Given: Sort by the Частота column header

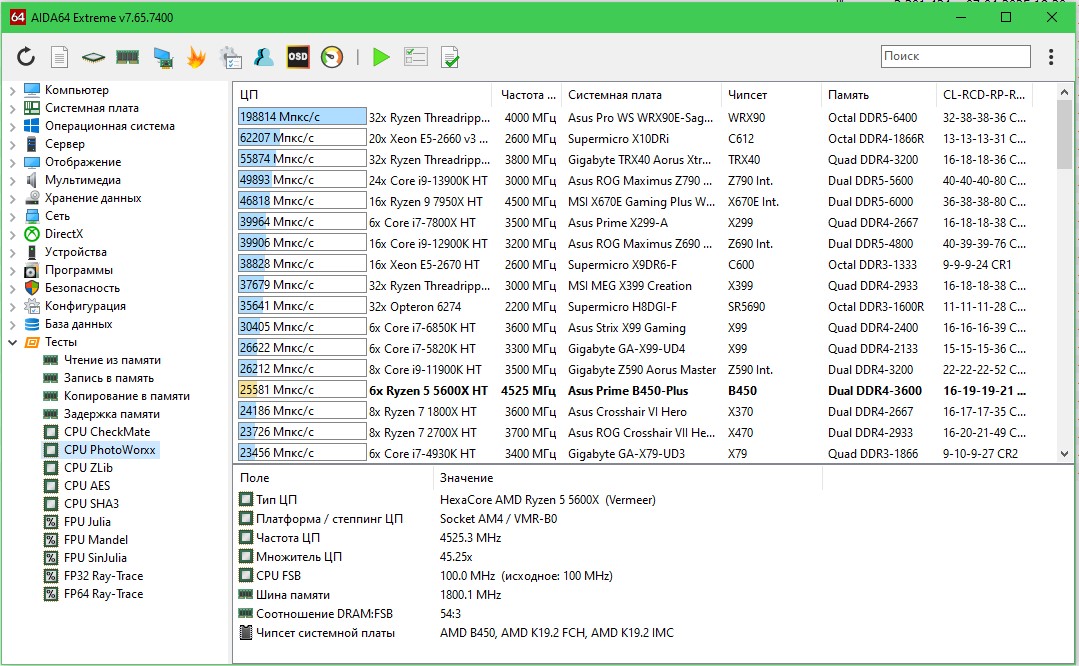Looking at the screenshot, I should [527, 95].
